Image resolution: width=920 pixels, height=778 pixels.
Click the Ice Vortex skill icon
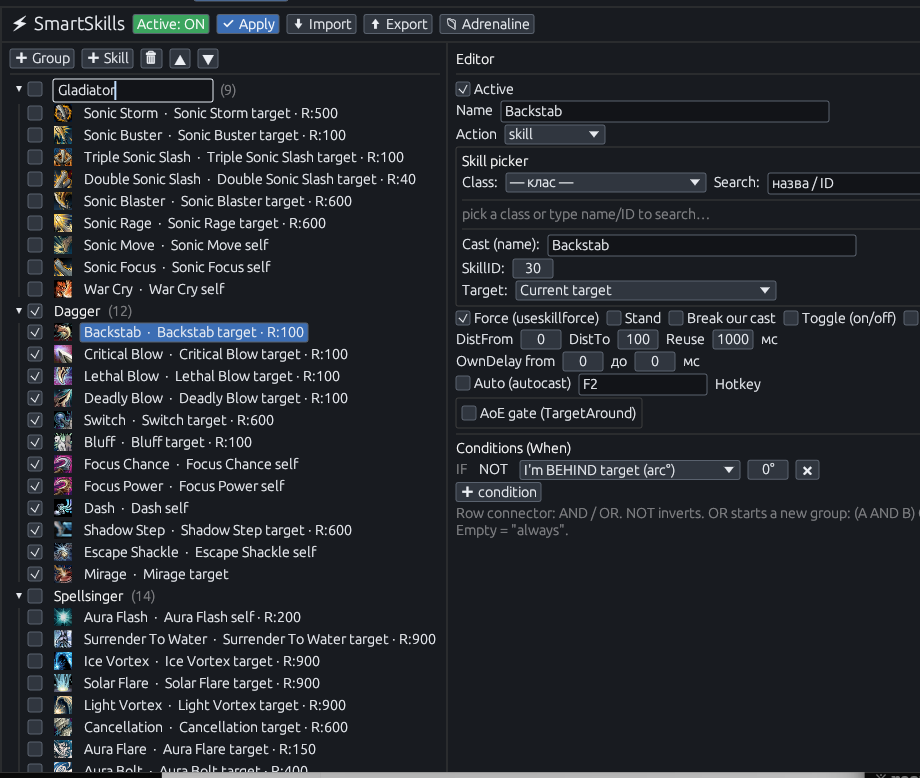pos(63,661)
